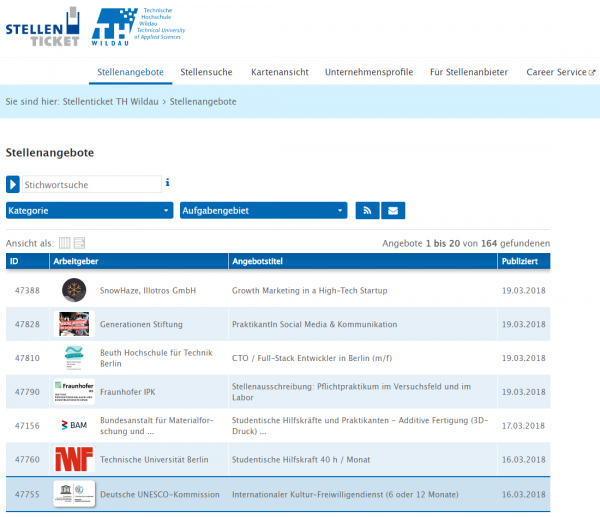Sort by the Publiziert column header
This screenshot has width=600, height=517.
click(524, 261)
